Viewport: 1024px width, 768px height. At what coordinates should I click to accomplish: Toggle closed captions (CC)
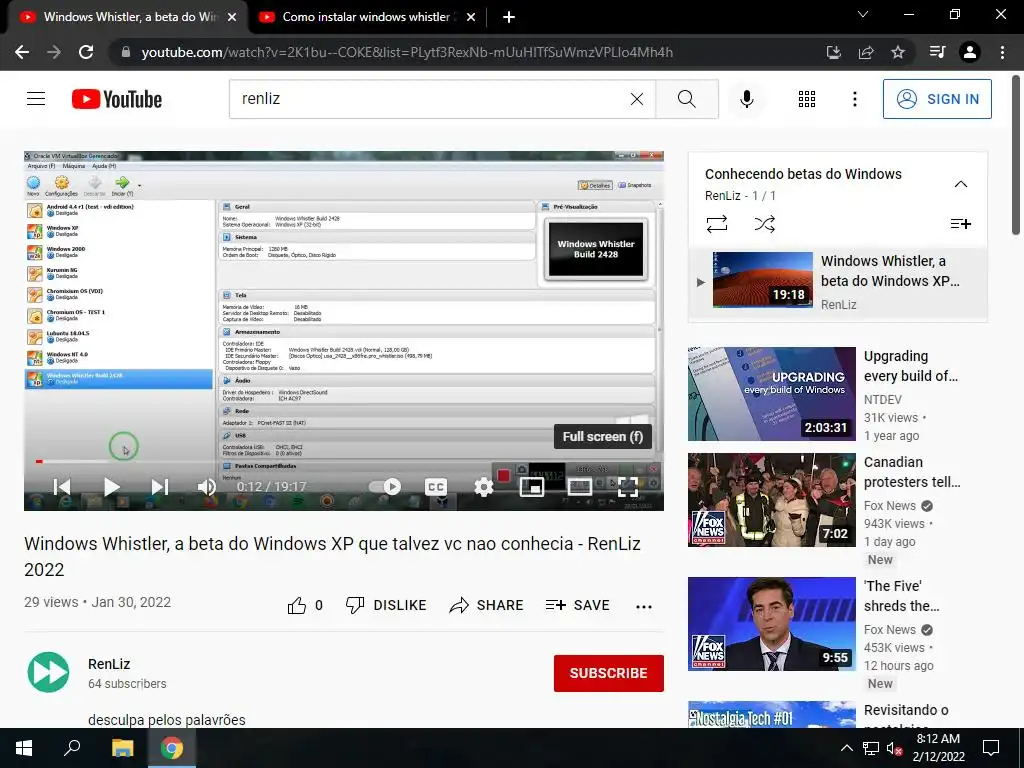click(436, 487)
